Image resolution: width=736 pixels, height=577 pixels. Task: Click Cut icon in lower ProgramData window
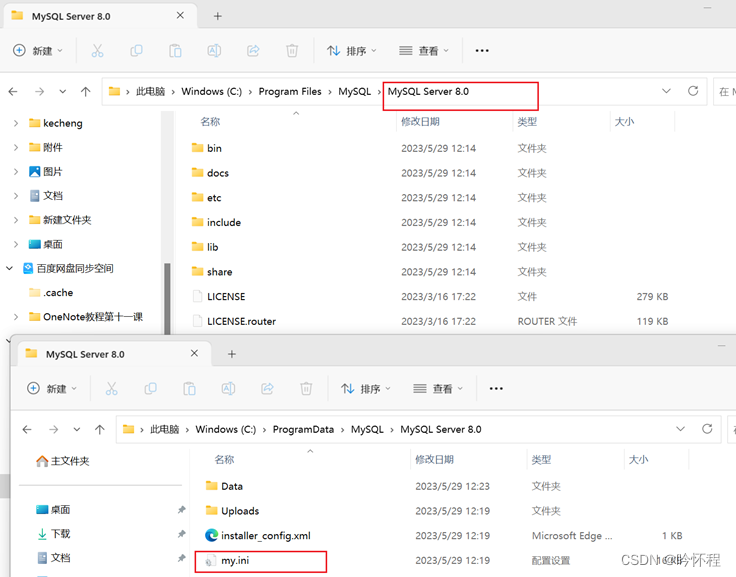coord(111,389)
